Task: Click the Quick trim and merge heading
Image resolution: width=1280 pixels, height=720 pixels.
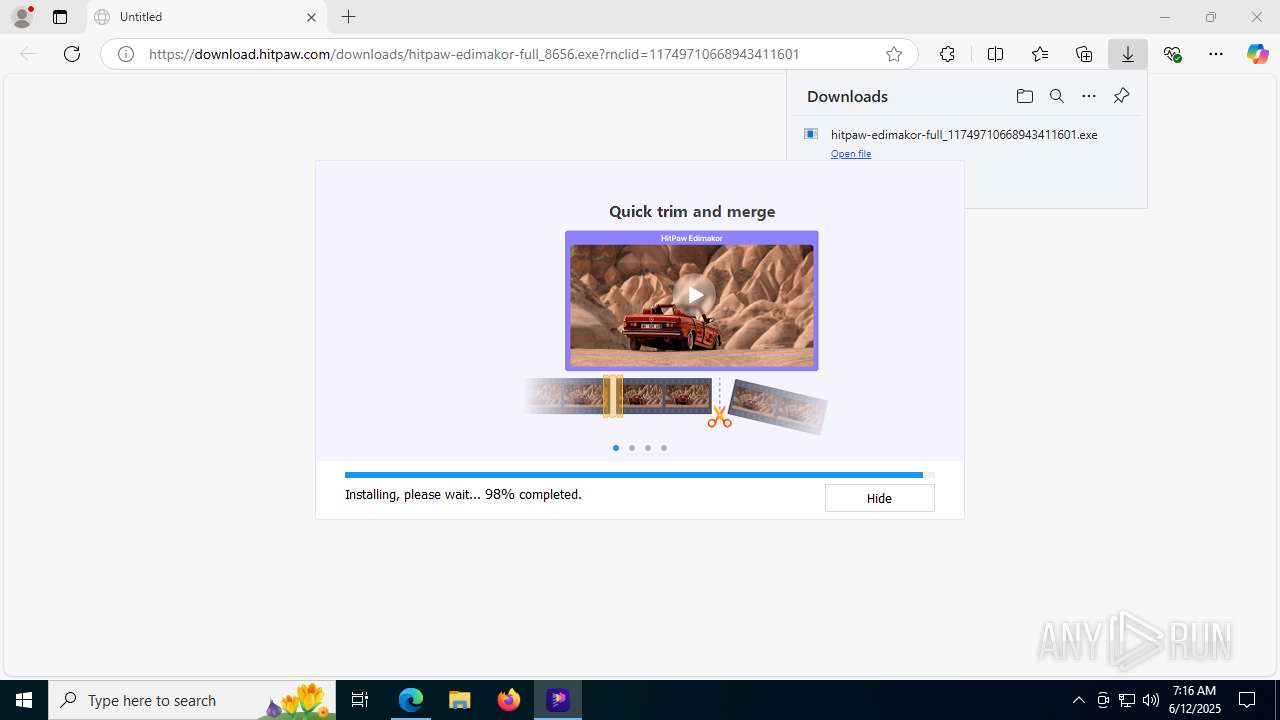Action: (692, 212)
